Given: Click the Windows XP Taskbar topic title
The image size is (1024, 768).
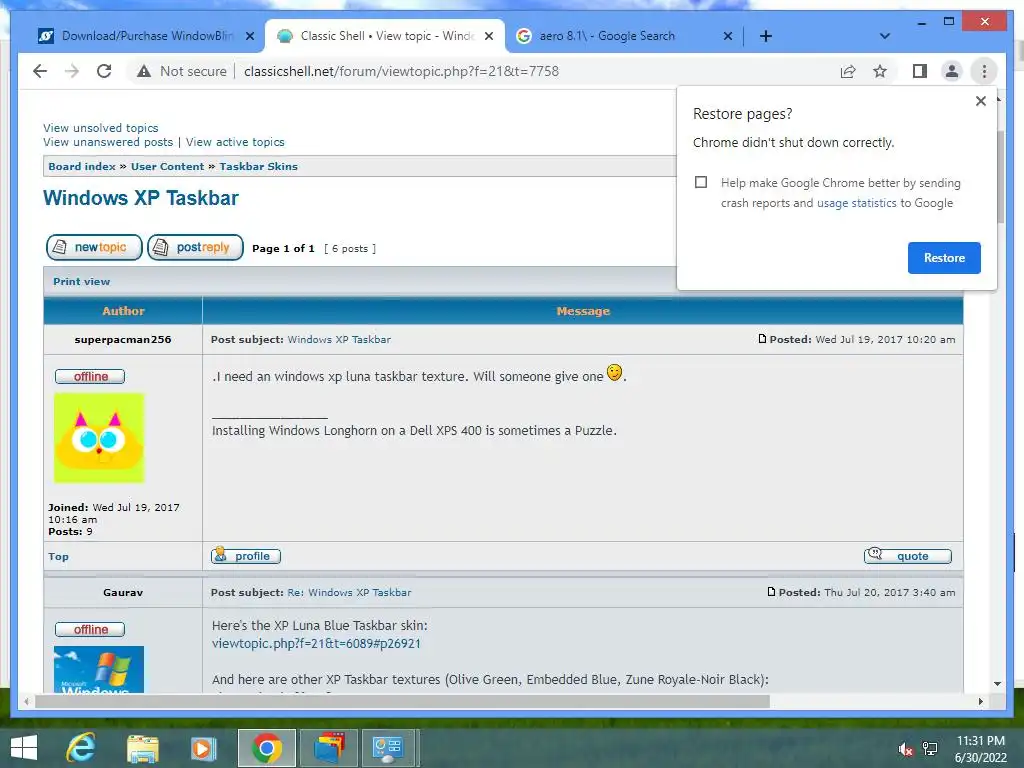Looking at the screenshot, I should click(x=141, y=198).
